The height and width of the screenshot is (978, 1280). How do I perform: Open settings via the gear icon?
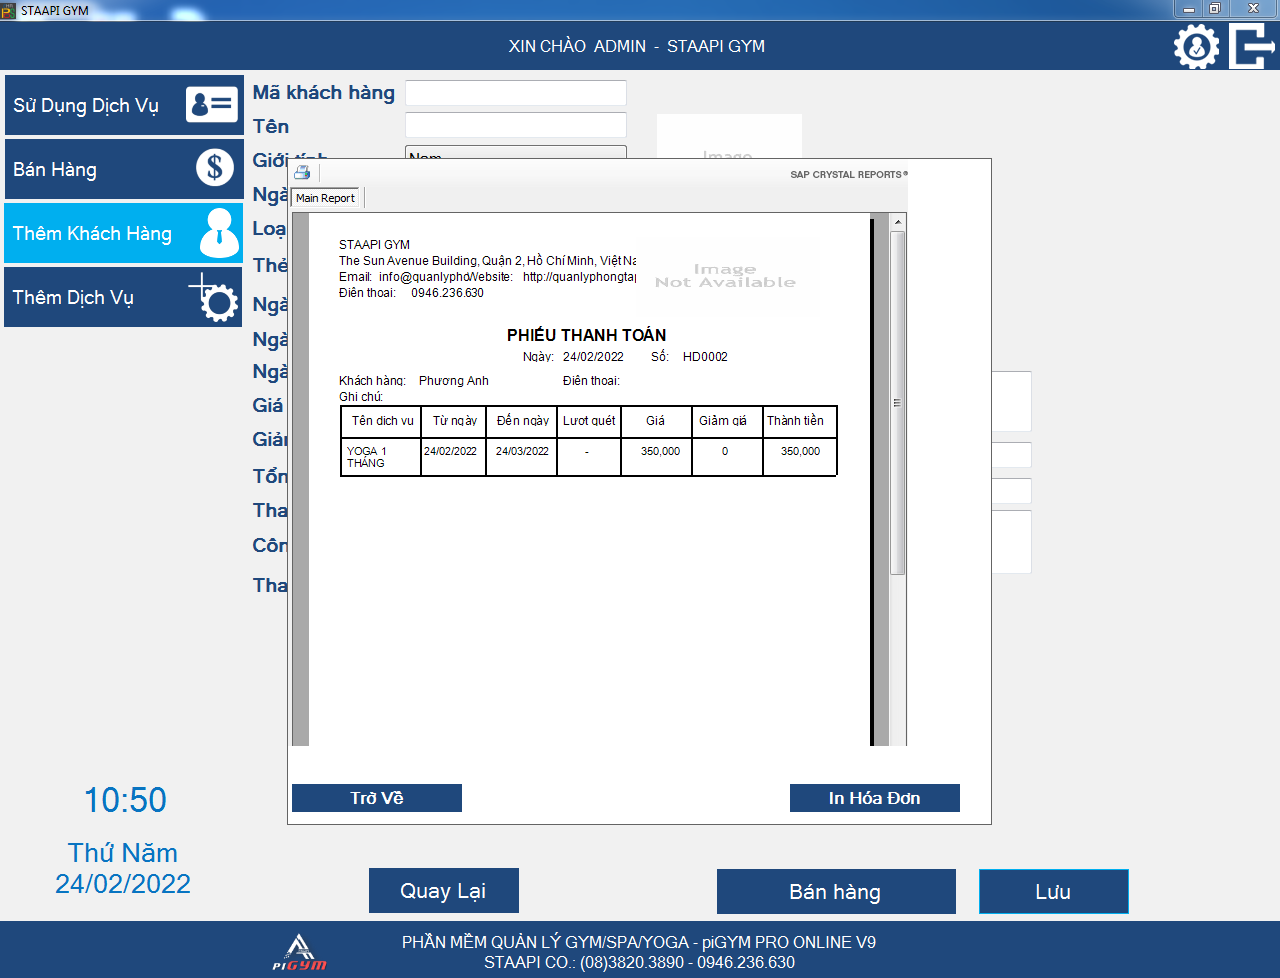[1196, 47]
